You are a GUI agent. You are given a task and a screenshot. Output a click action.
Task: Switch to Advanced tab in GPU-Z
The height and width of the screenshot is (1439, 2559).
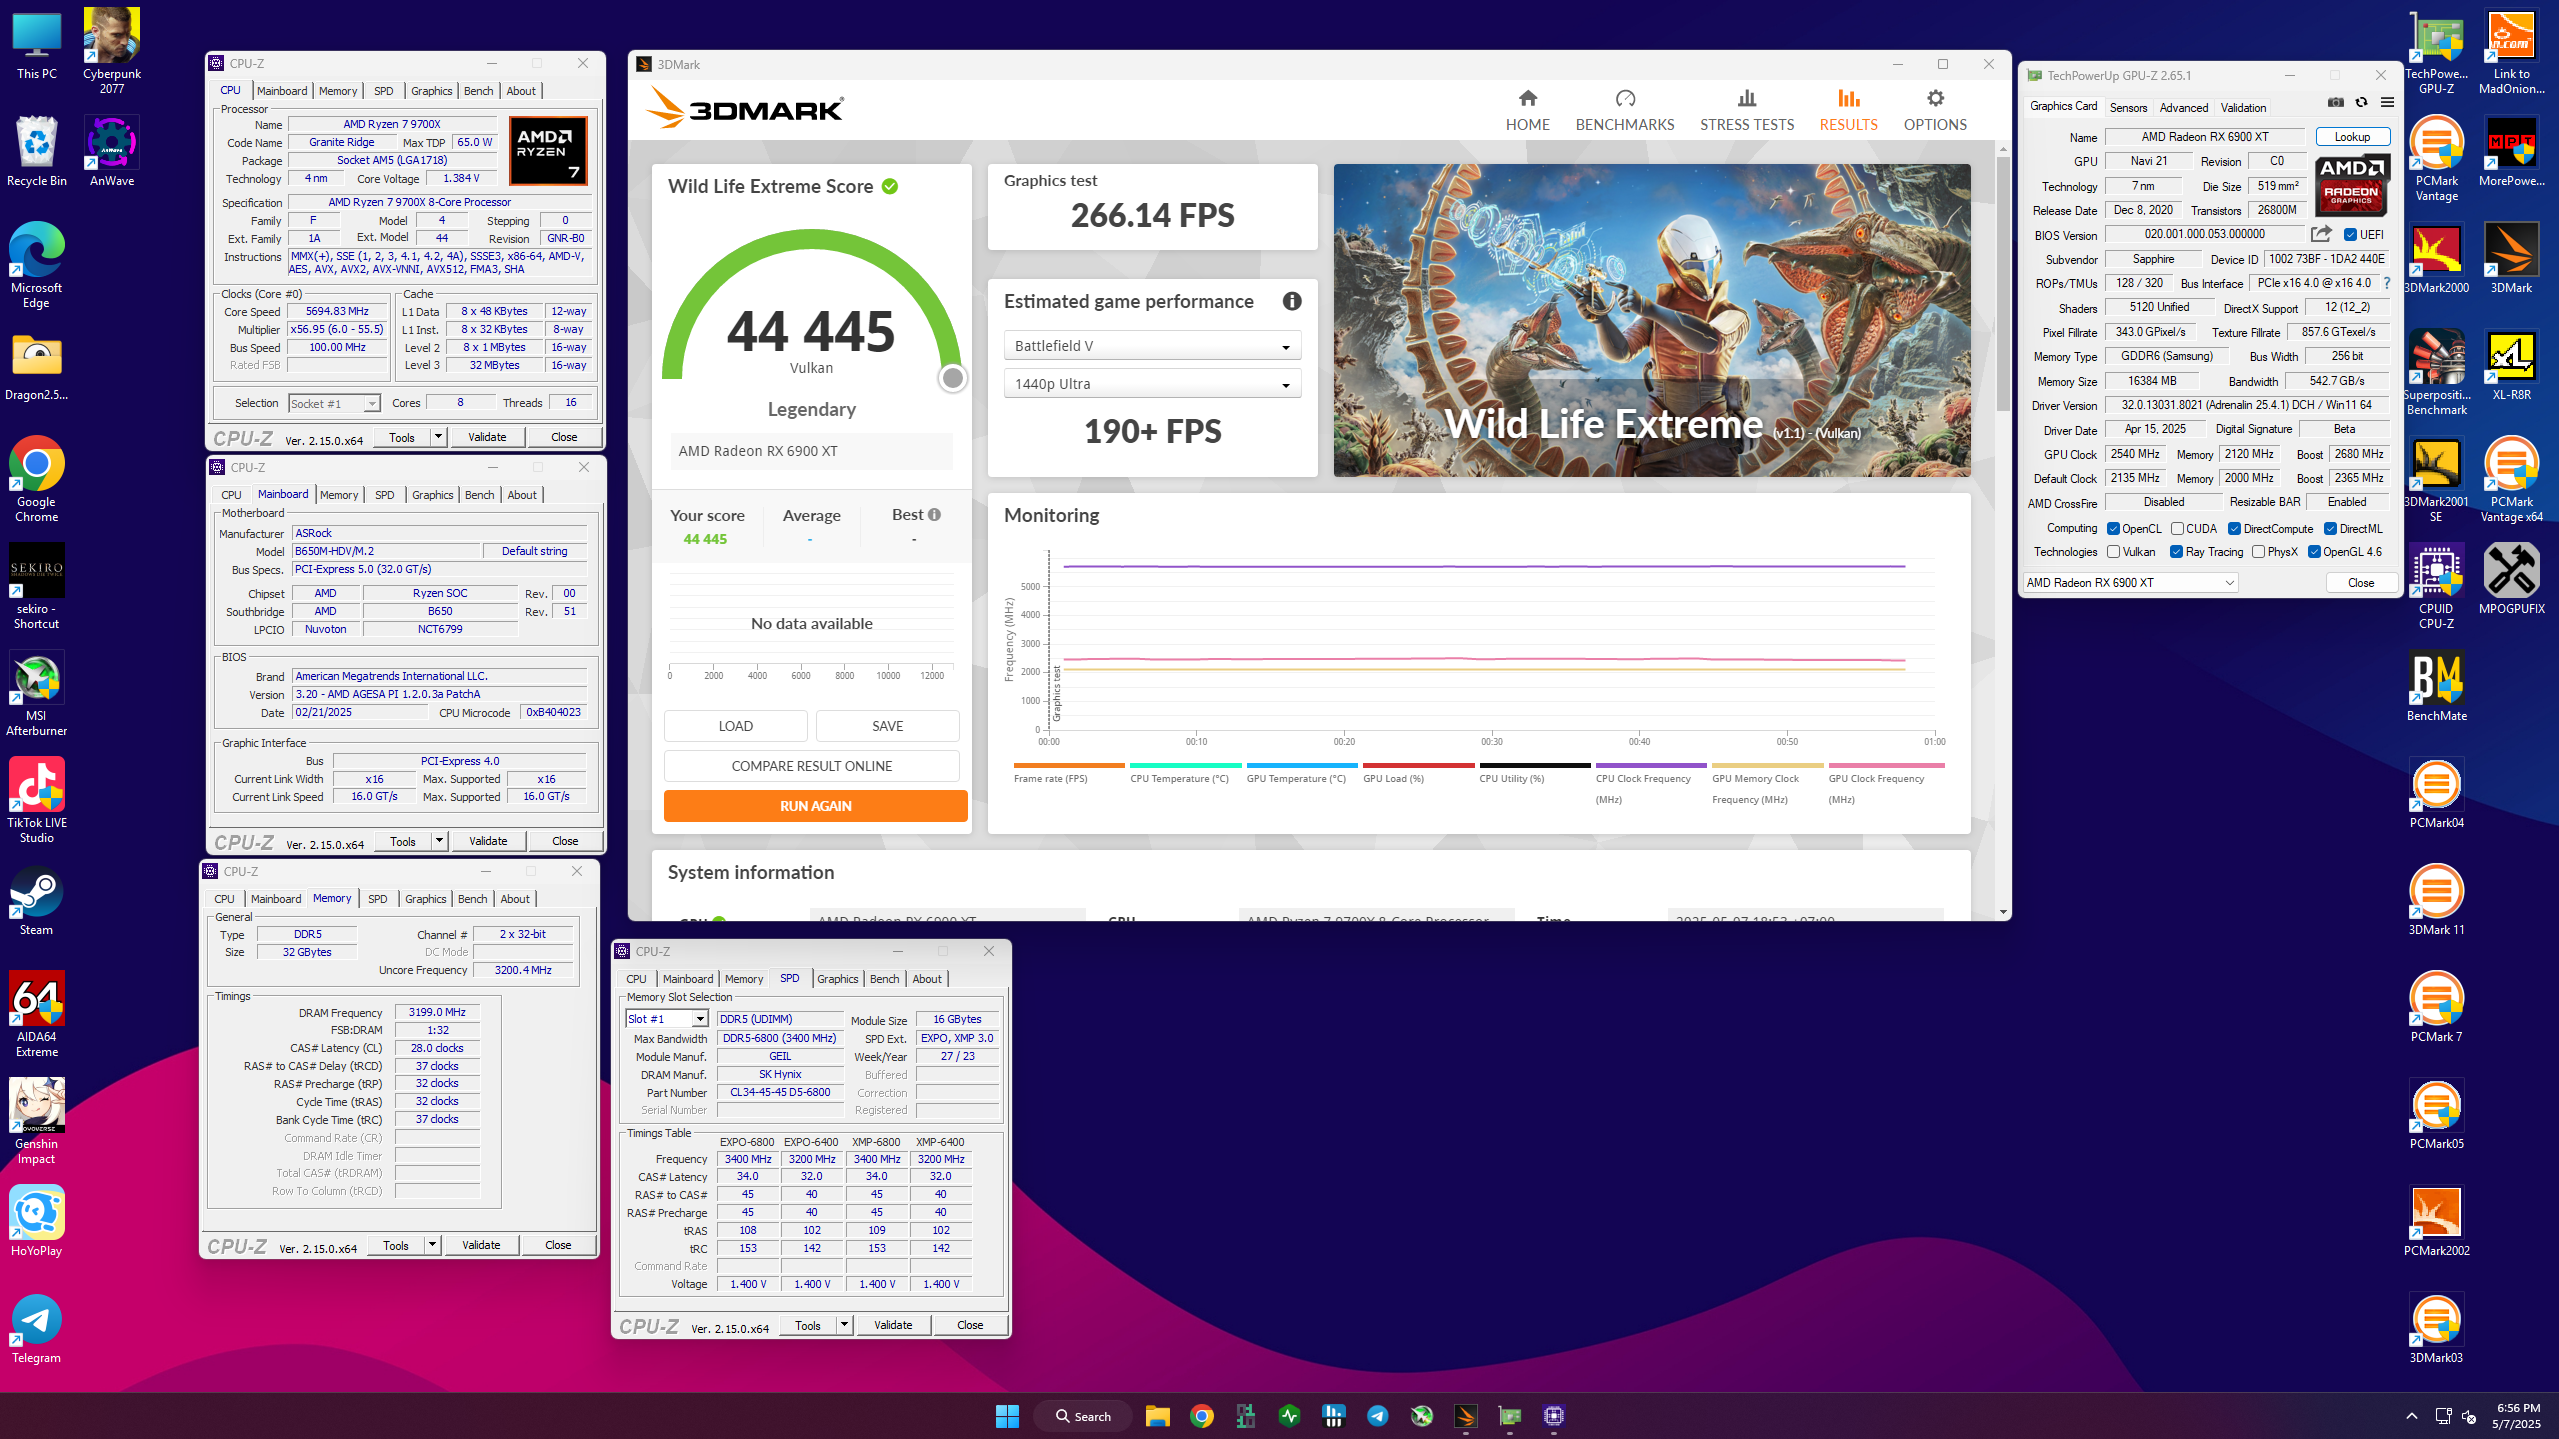pyautogui.click(x=2183, y=108)
